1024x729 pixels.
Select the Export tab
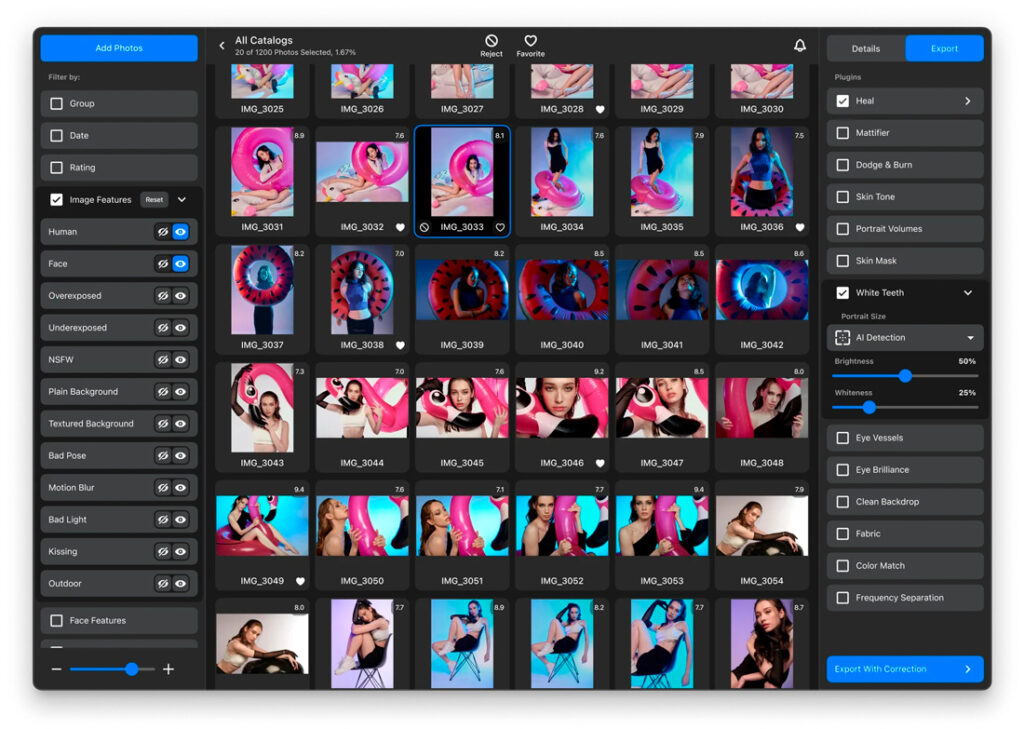click(944, 48)
